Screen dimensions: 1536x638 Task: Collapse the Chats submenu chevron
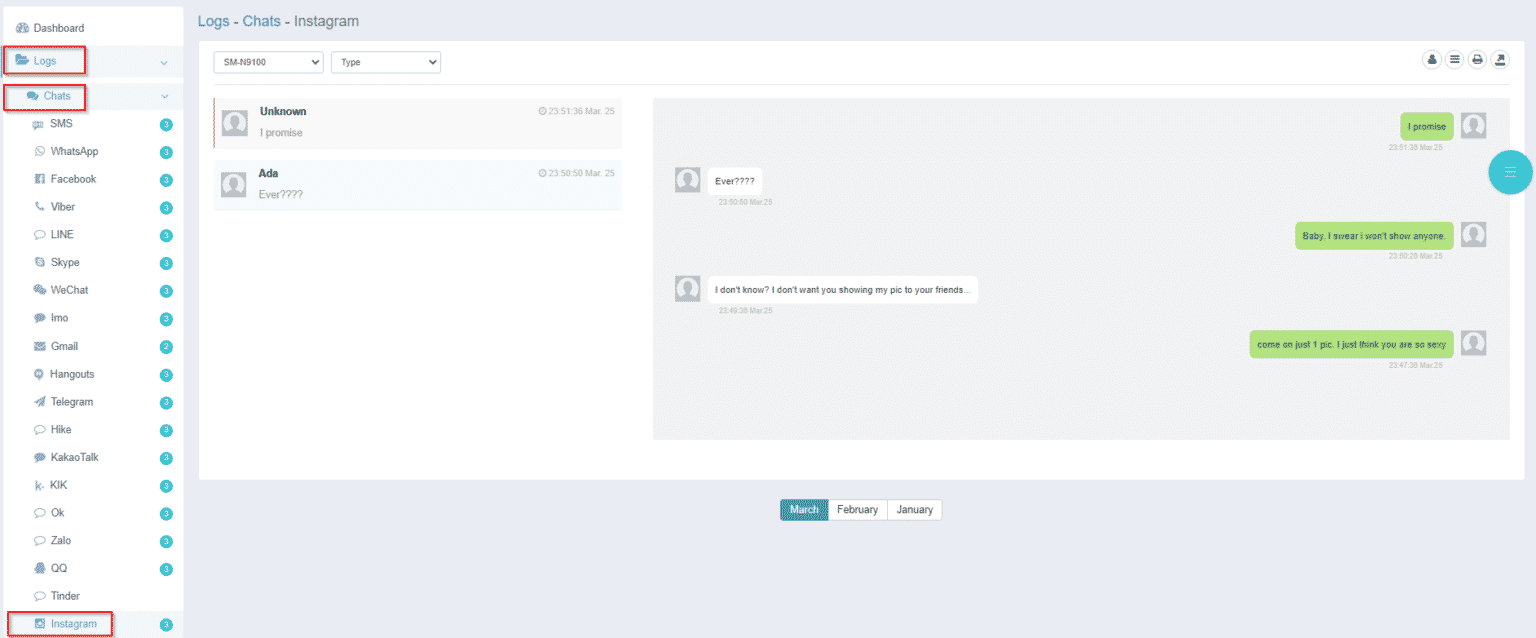[164, 97]
